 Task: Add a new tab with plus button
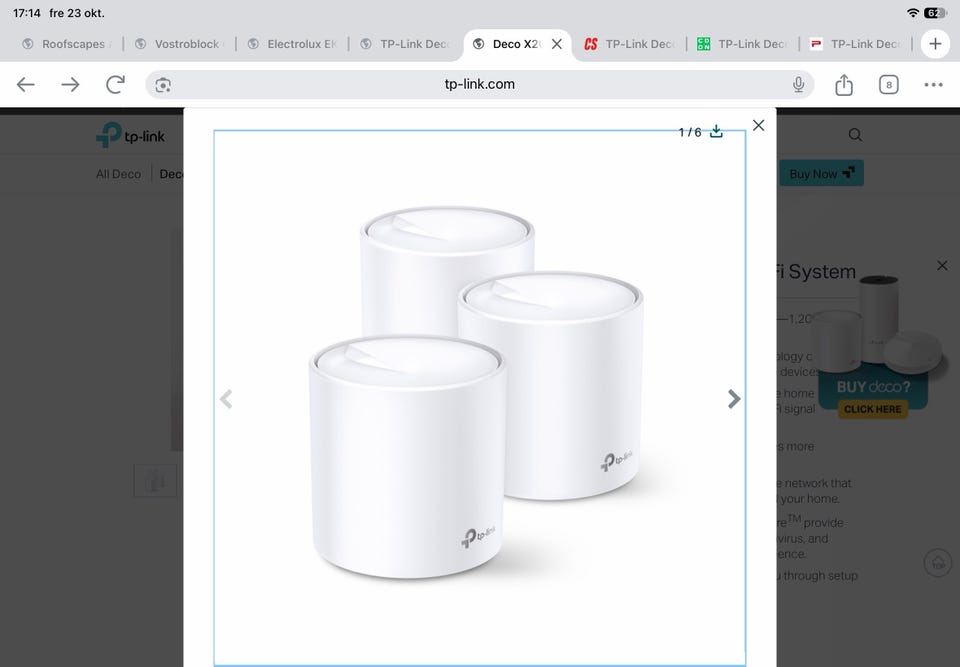click(935, 44)
